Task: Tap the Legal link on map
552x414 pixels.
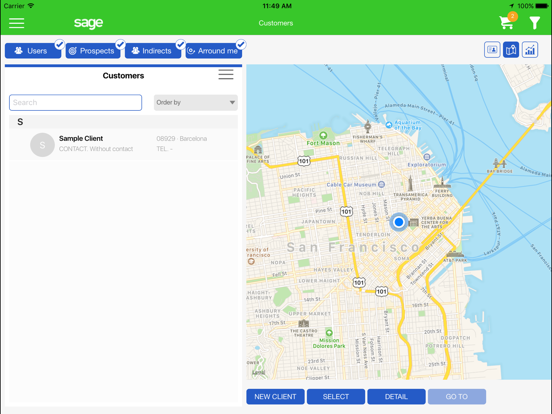Action: (x=259, y=372)
